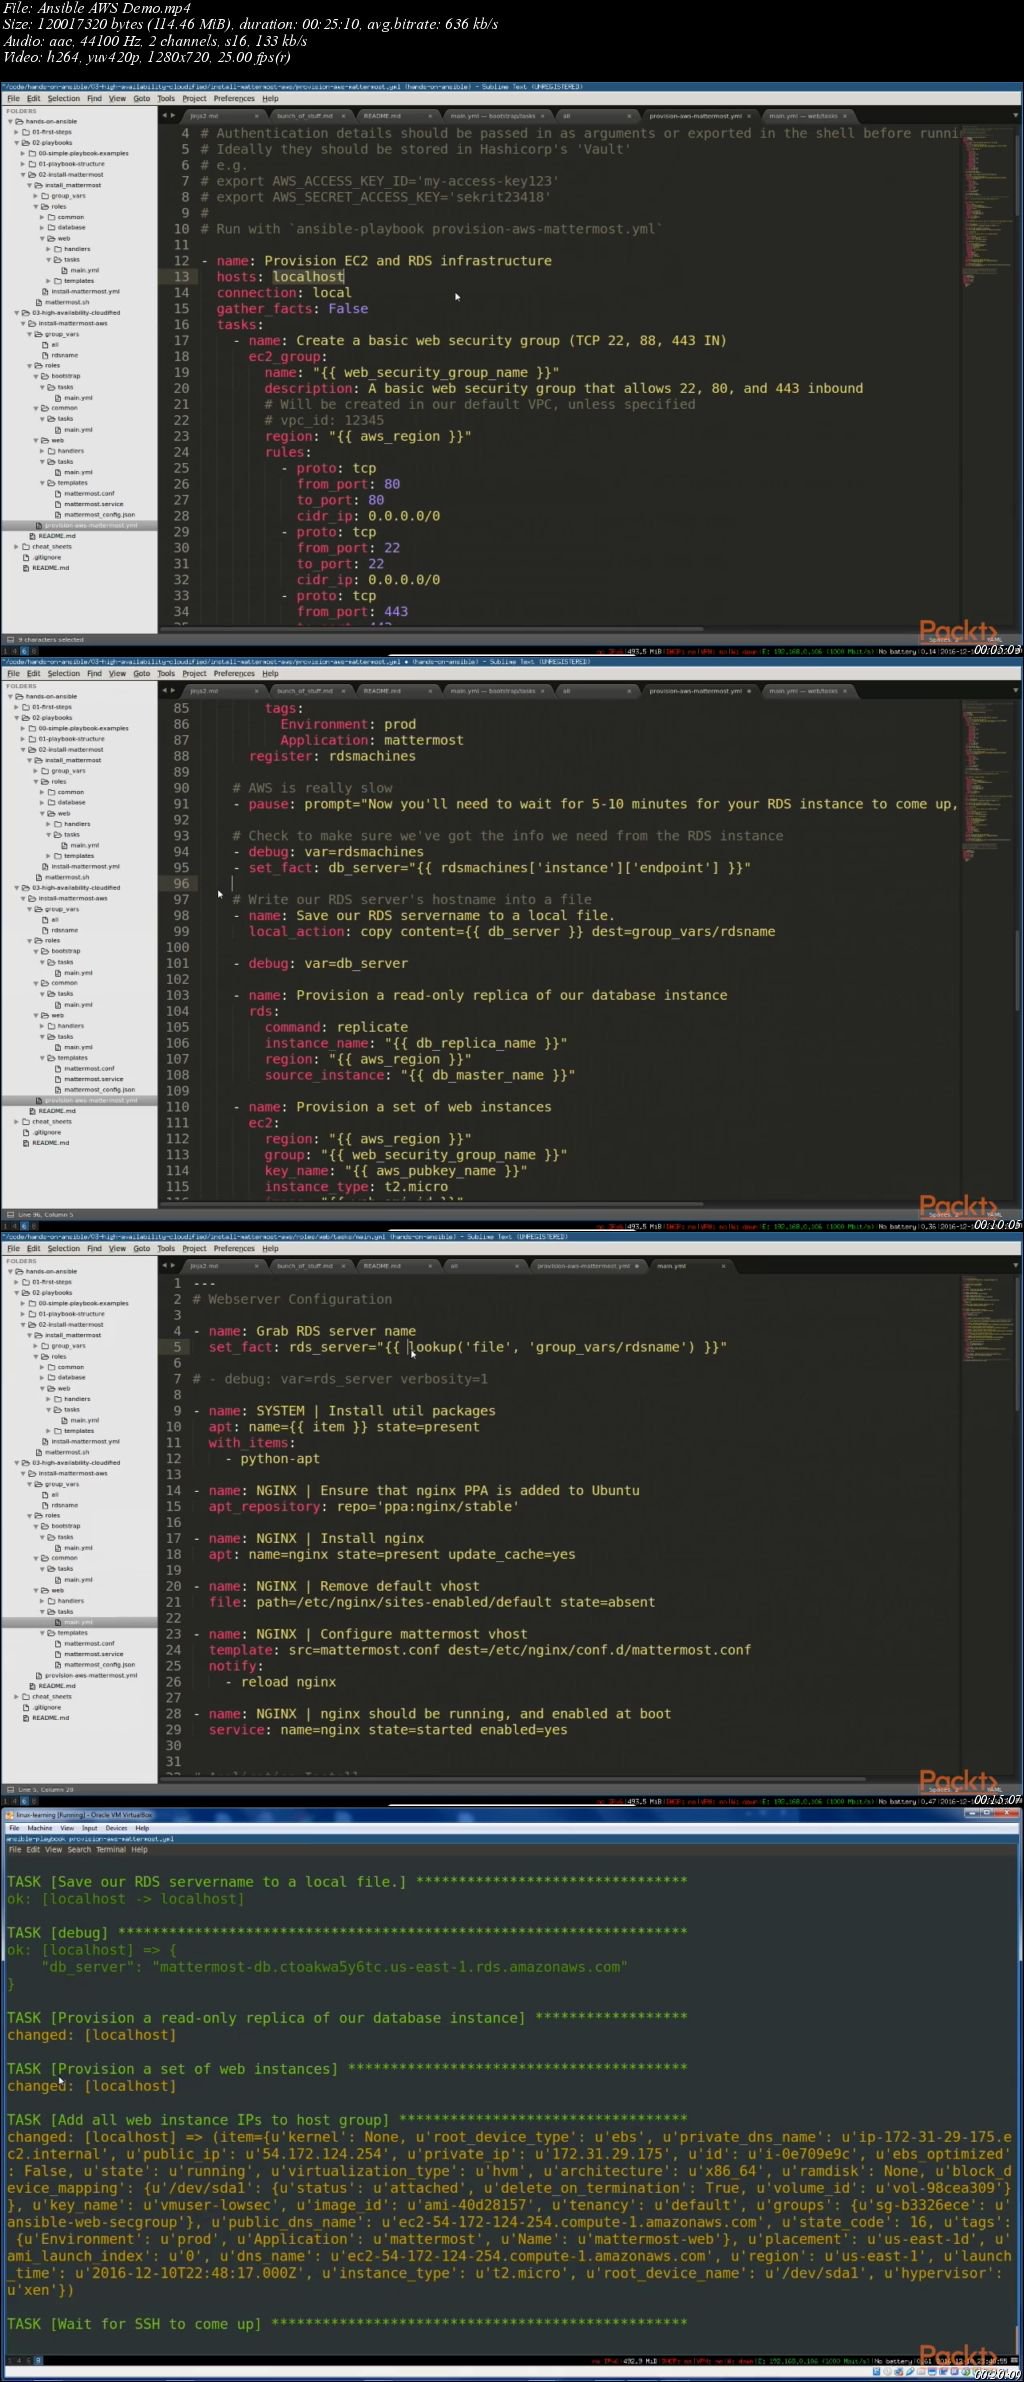Click db_server hostname text in terminal output

pyautogui.click(x=390, y=1967)
